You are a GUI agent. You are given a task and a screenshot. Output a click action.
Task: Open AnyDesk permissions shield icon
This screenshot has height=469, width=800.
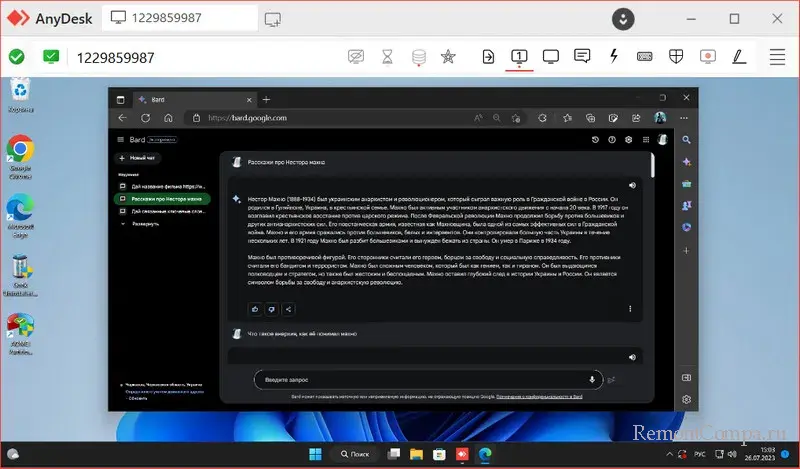[x=676, y=57]
